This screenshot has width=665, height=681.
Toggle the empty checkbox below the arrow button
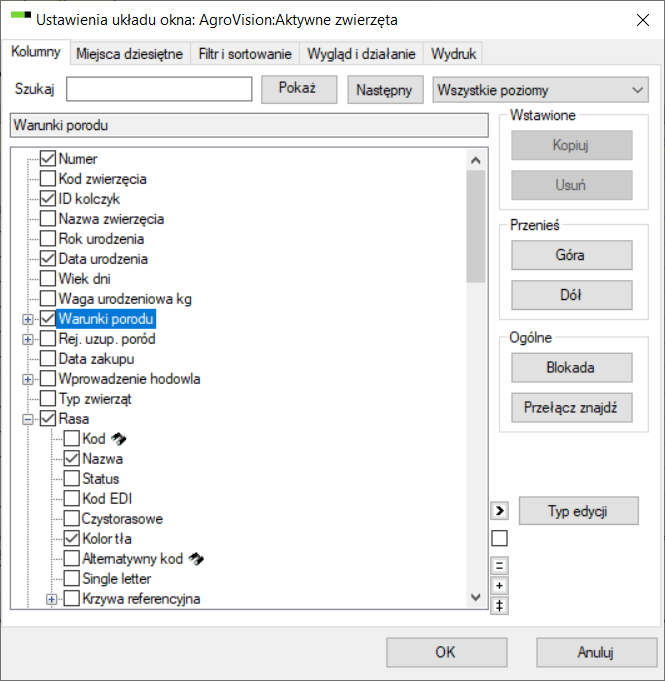(500, 538)
